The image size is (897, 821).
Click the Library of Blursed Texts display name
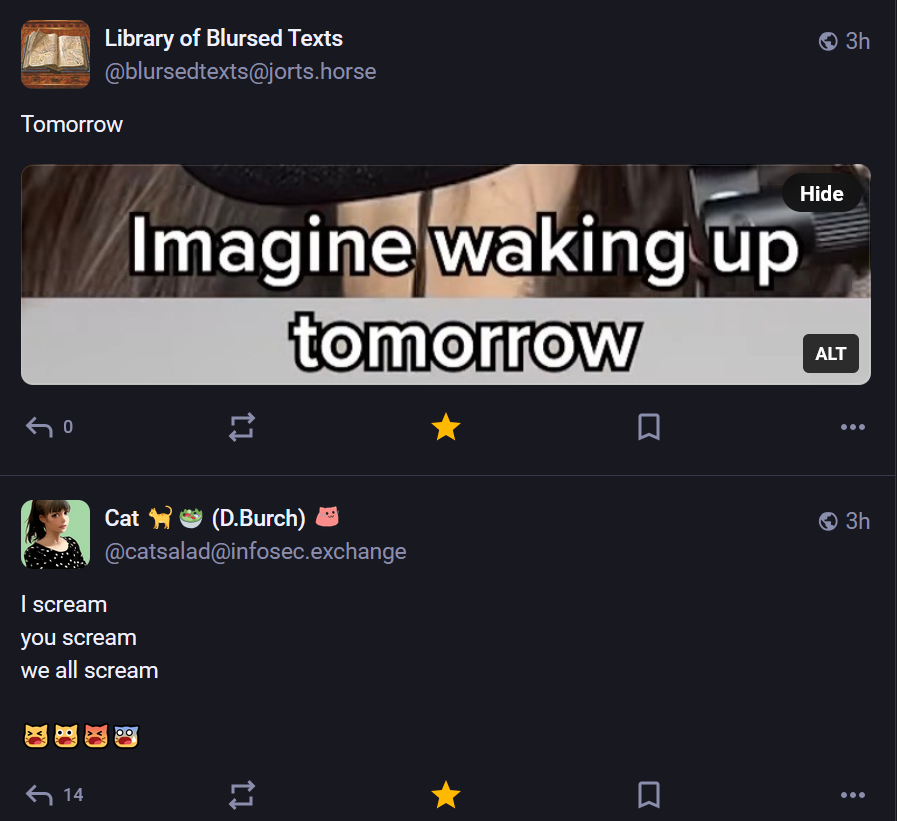[224, 38]
